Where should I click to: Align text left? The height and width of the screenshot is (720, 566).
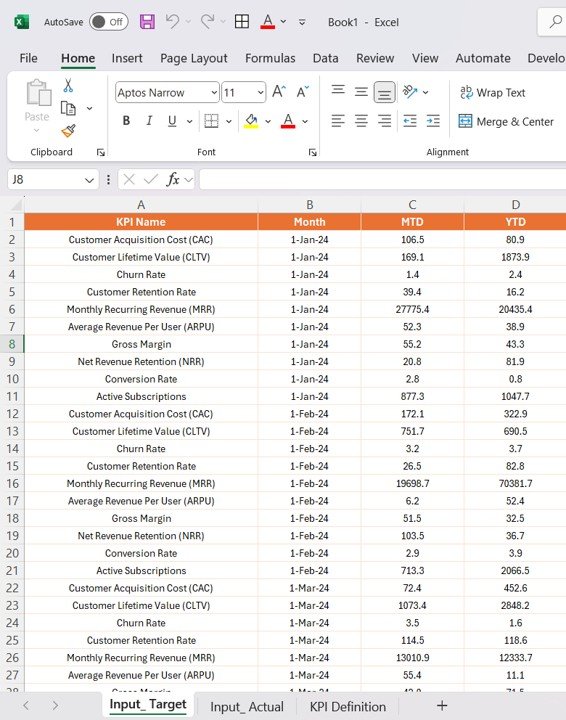(338, 121)
